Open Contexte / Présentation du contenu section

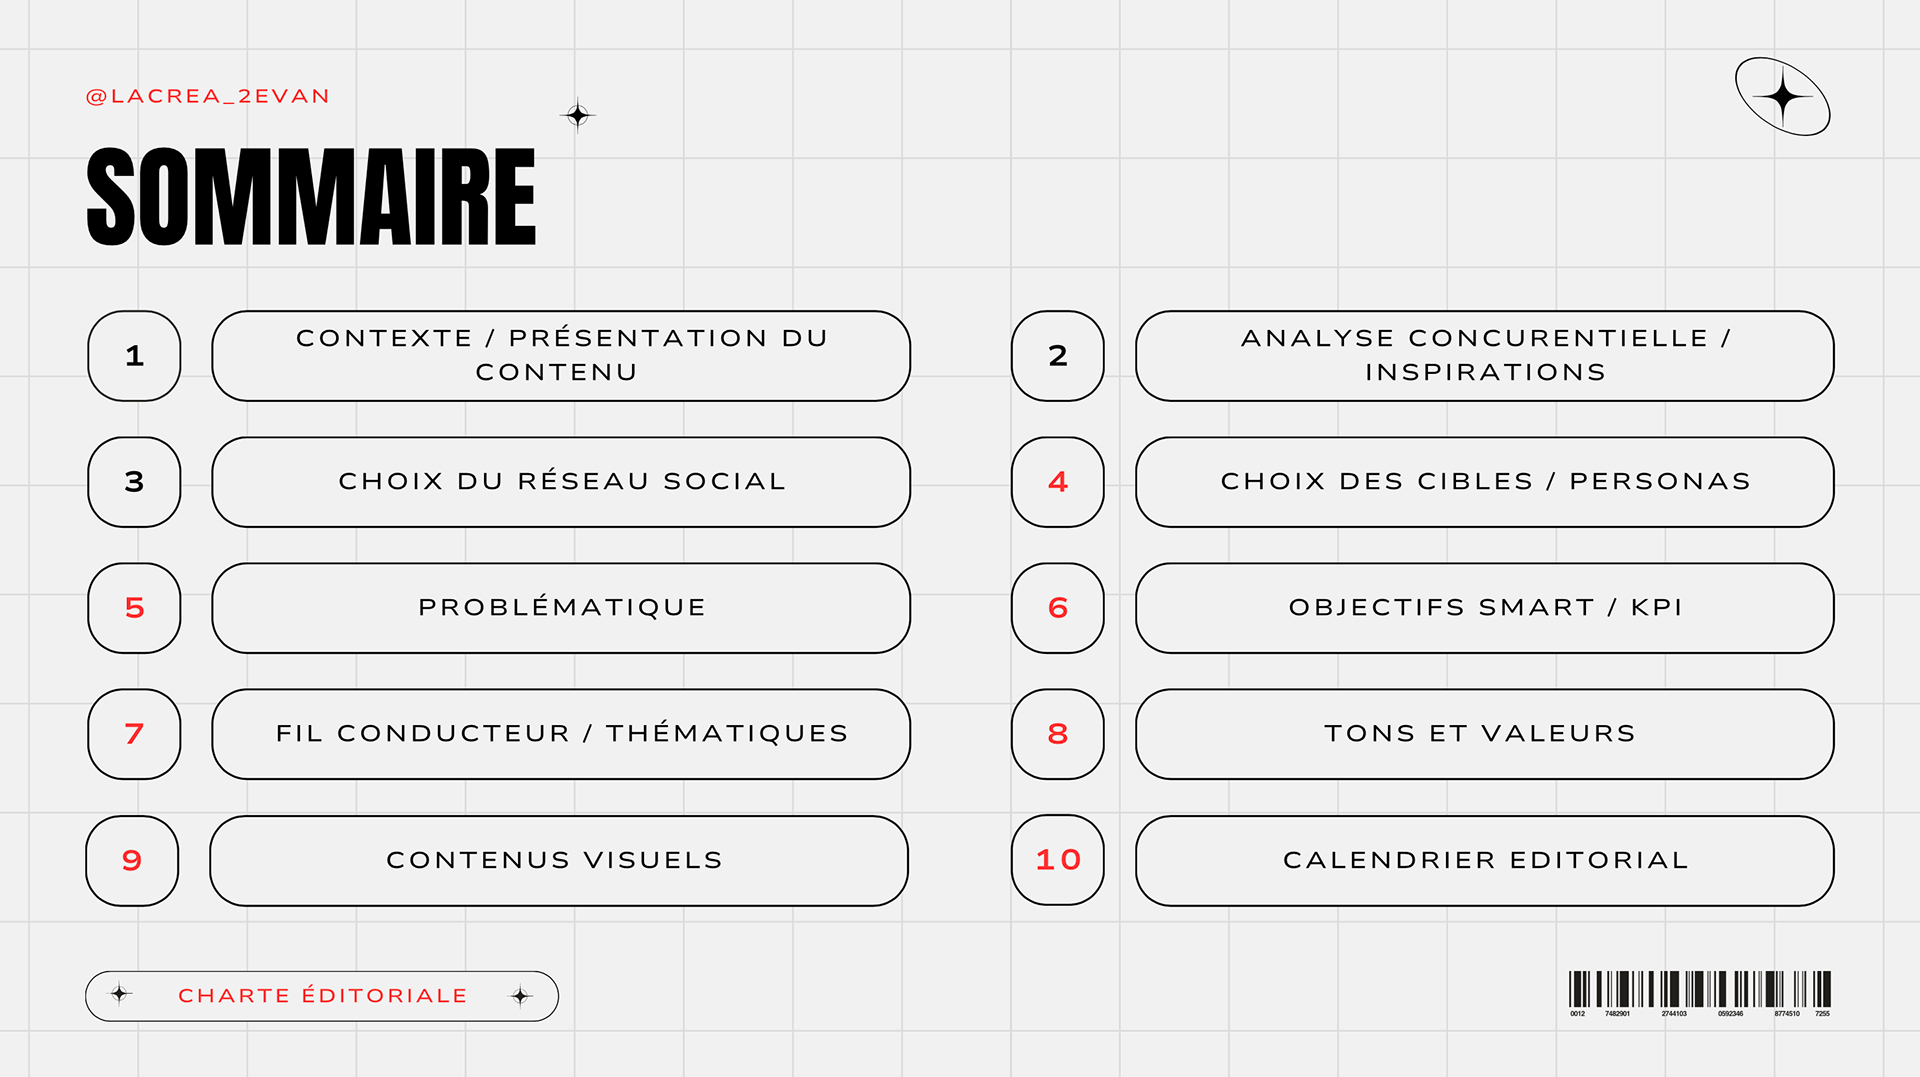[561, 356]
